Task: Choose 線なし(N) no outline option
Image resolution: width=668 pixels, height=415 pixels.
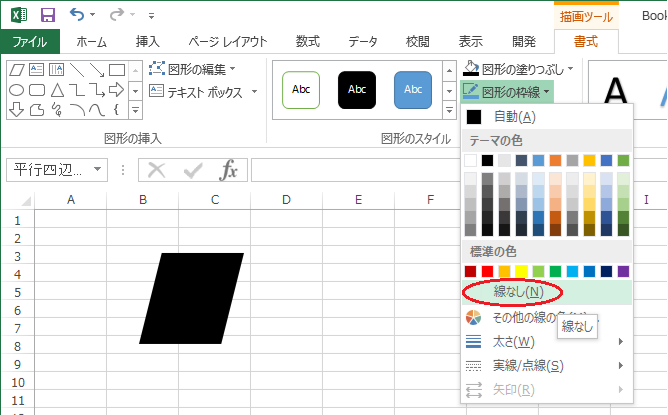Action: [518, 292]
